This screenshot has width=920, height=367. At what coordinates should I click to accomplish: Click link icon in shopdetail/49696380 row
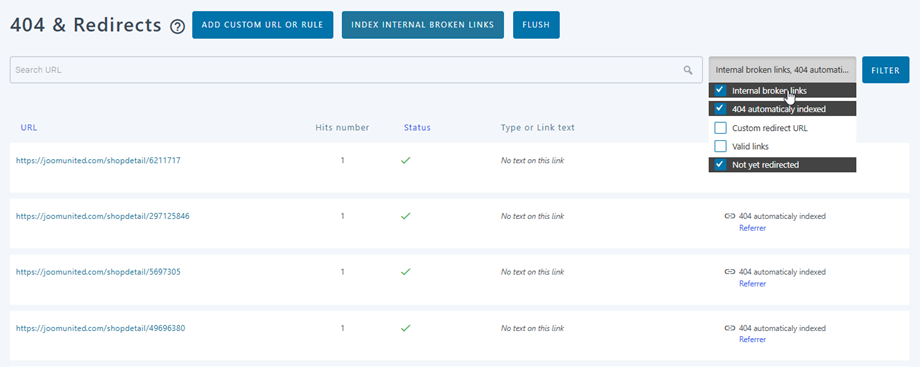click(730, 328)
